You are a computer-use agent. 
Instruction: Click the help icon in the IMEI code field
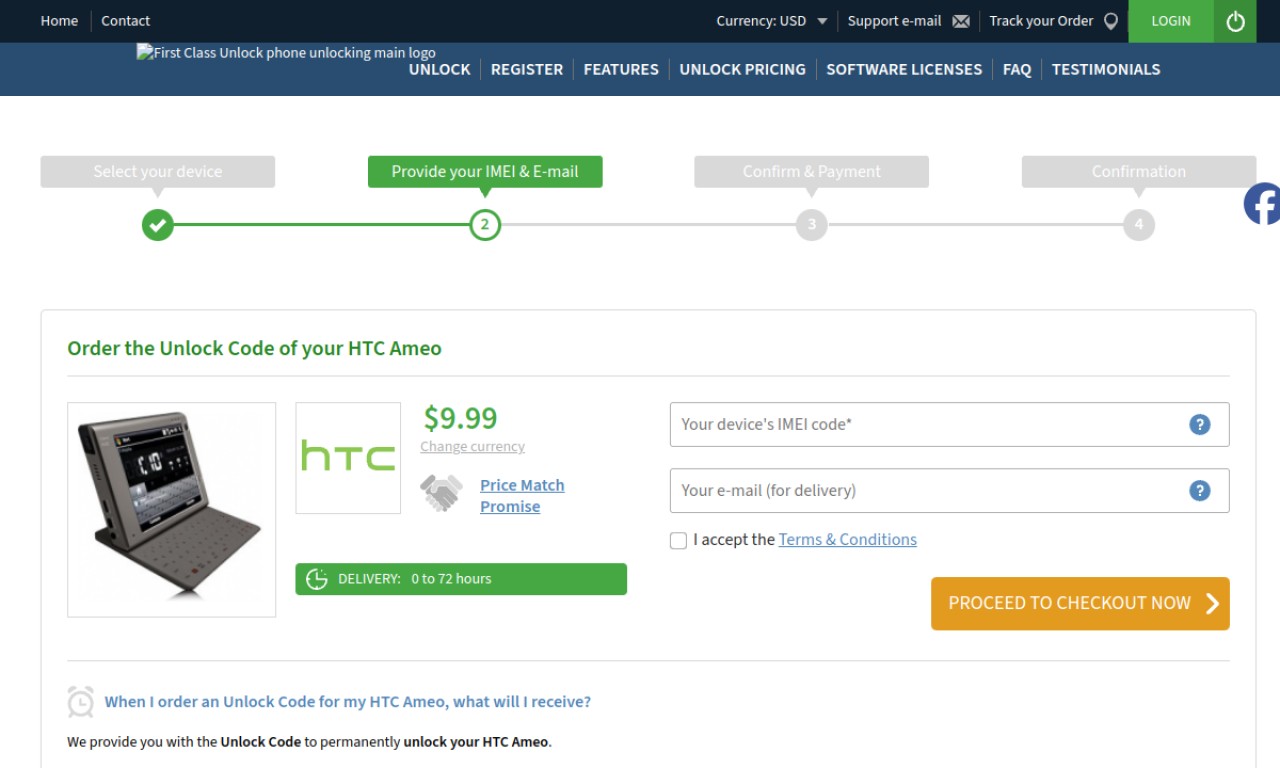click(1200, 425)
